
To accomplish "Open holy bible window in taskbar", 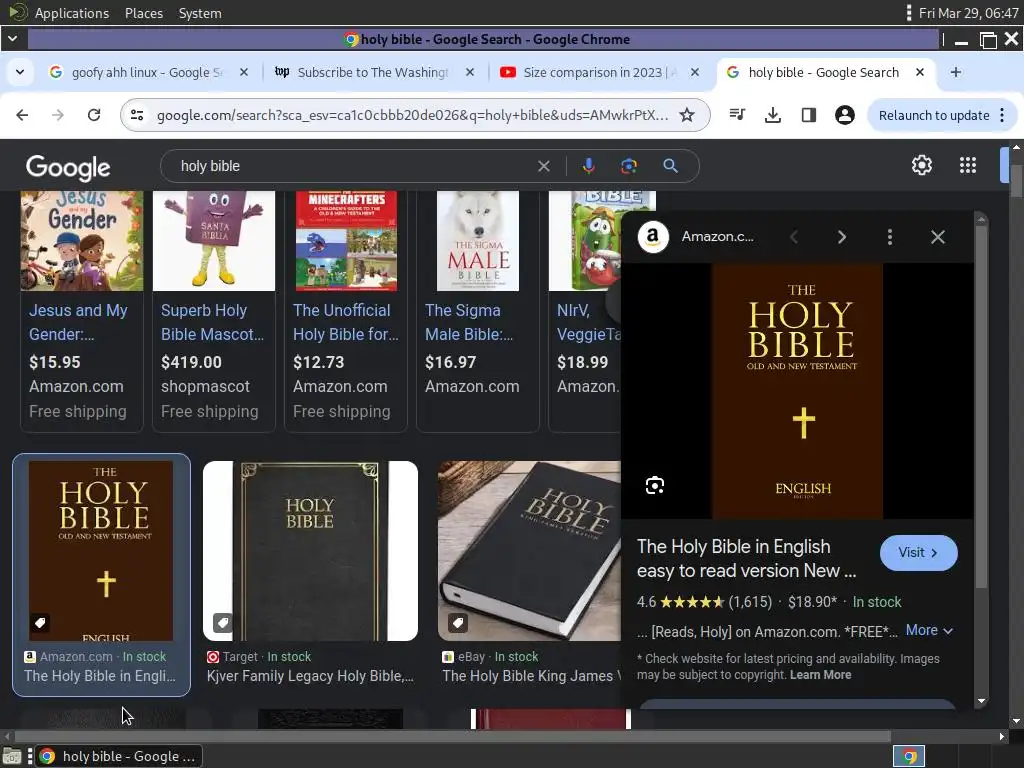I will pos(118,756).
